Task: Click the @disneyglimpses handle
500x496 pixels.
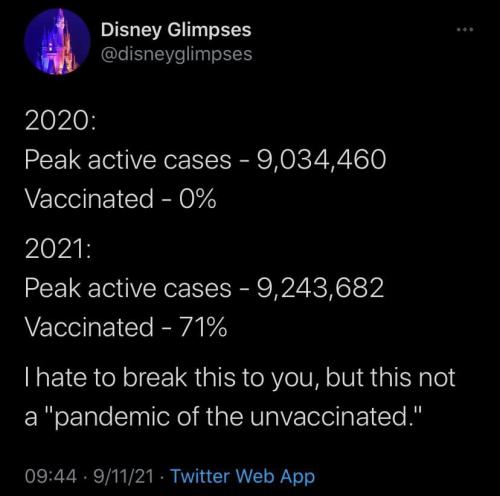Action: [177, 54]
